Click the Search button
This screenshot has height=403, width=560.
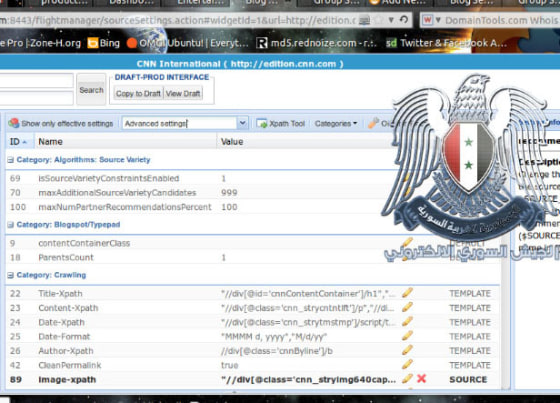point(91,90)
